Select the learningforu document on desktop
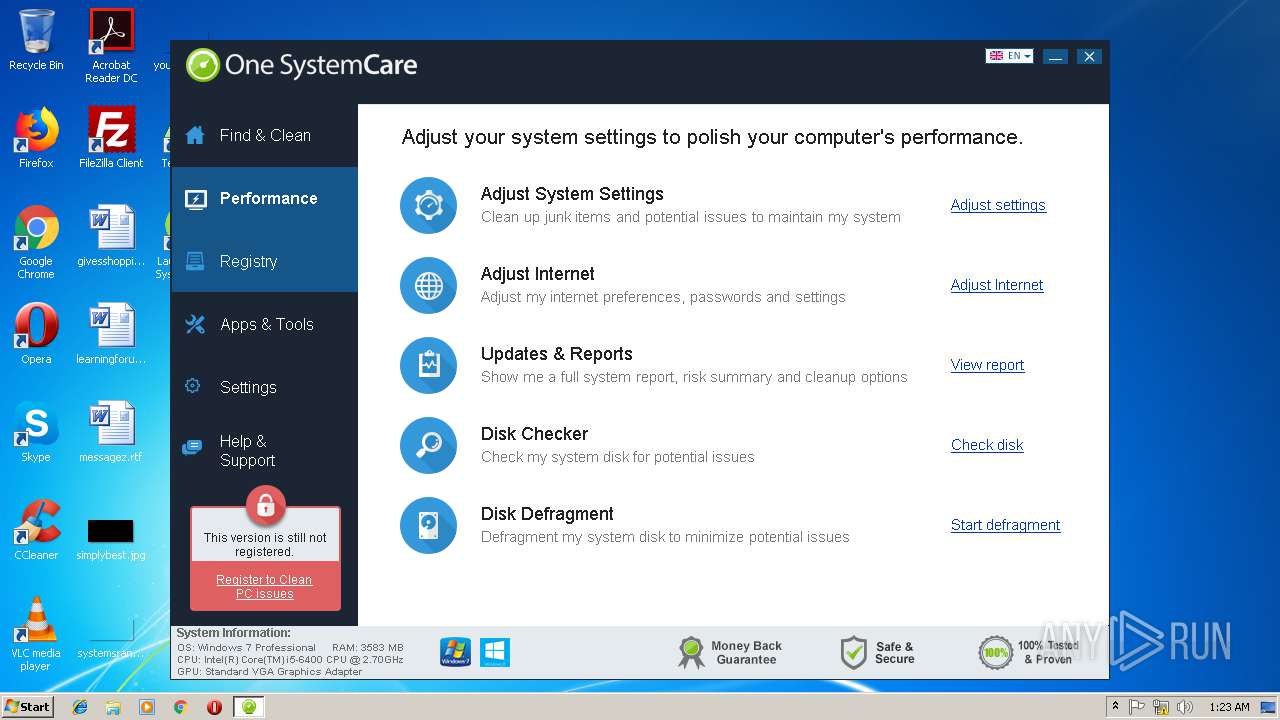1280x720 pixels. tap(111, 334)
